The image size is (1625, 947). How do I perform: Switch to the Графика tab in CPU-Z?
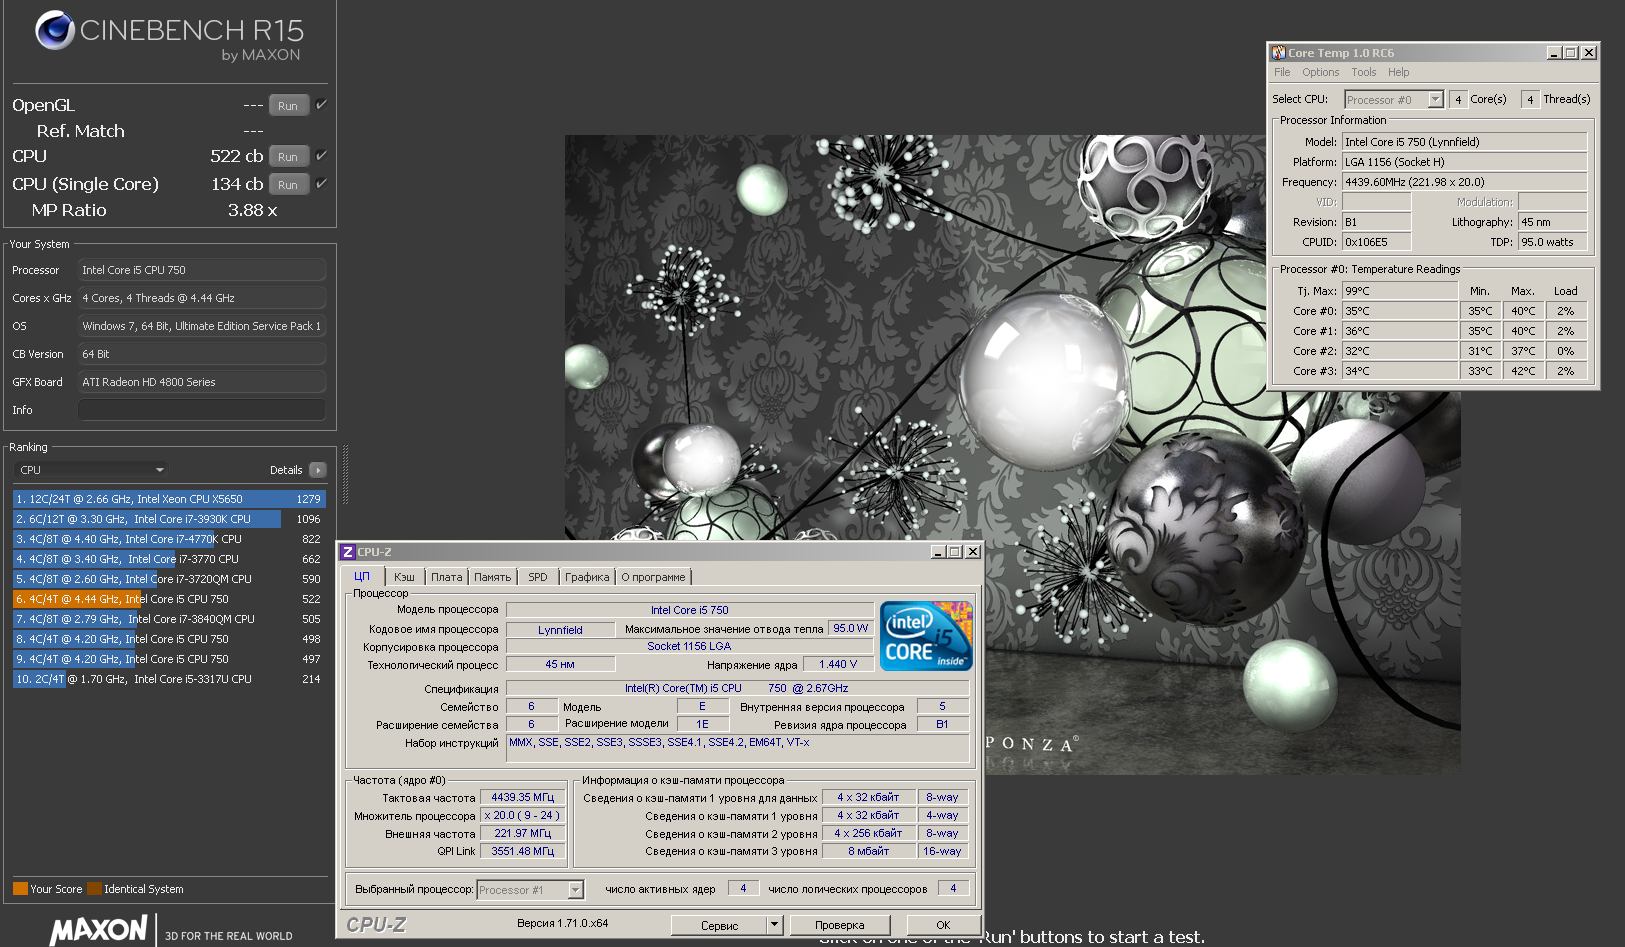point(587,577)
